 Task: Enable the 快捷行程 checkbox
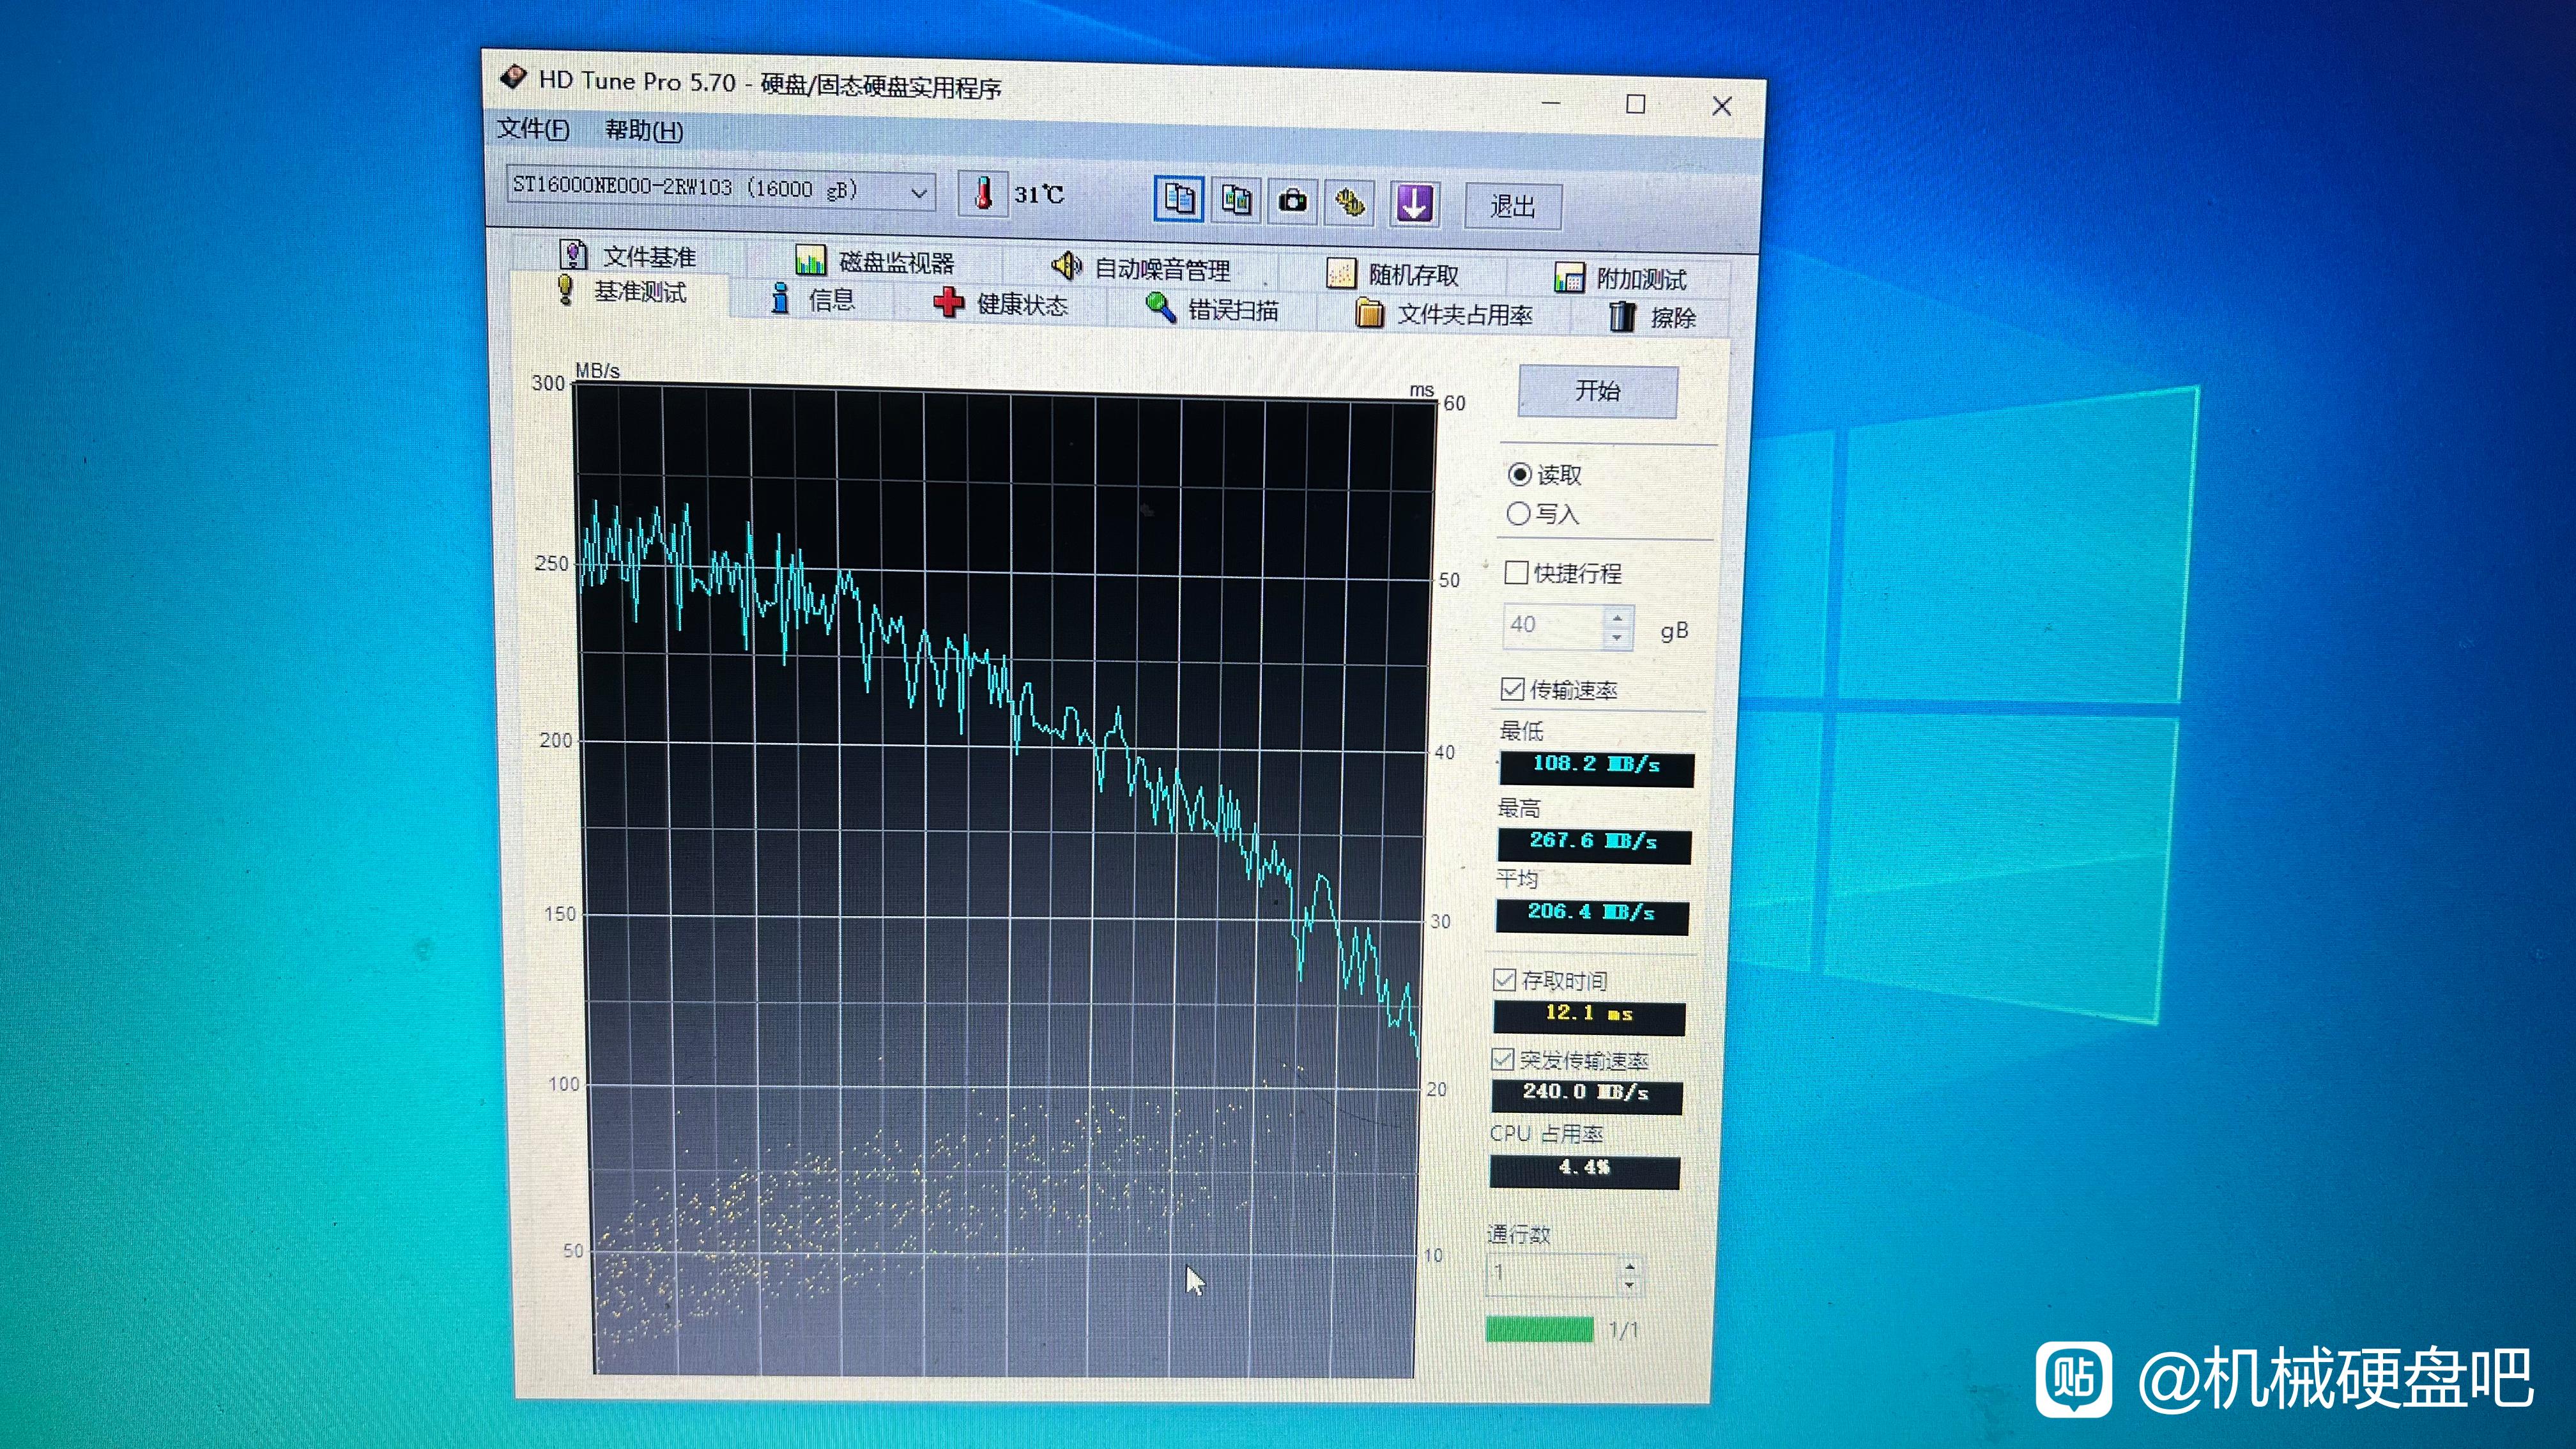[1516, 573]
